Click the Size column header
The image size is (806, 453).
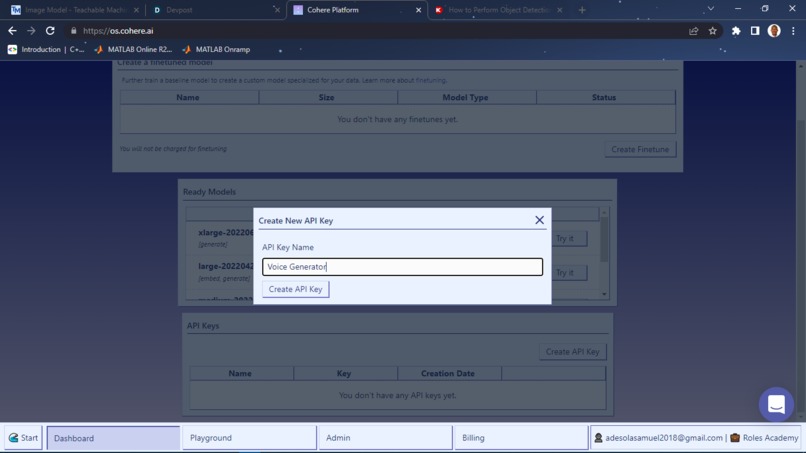click(326, 97)
